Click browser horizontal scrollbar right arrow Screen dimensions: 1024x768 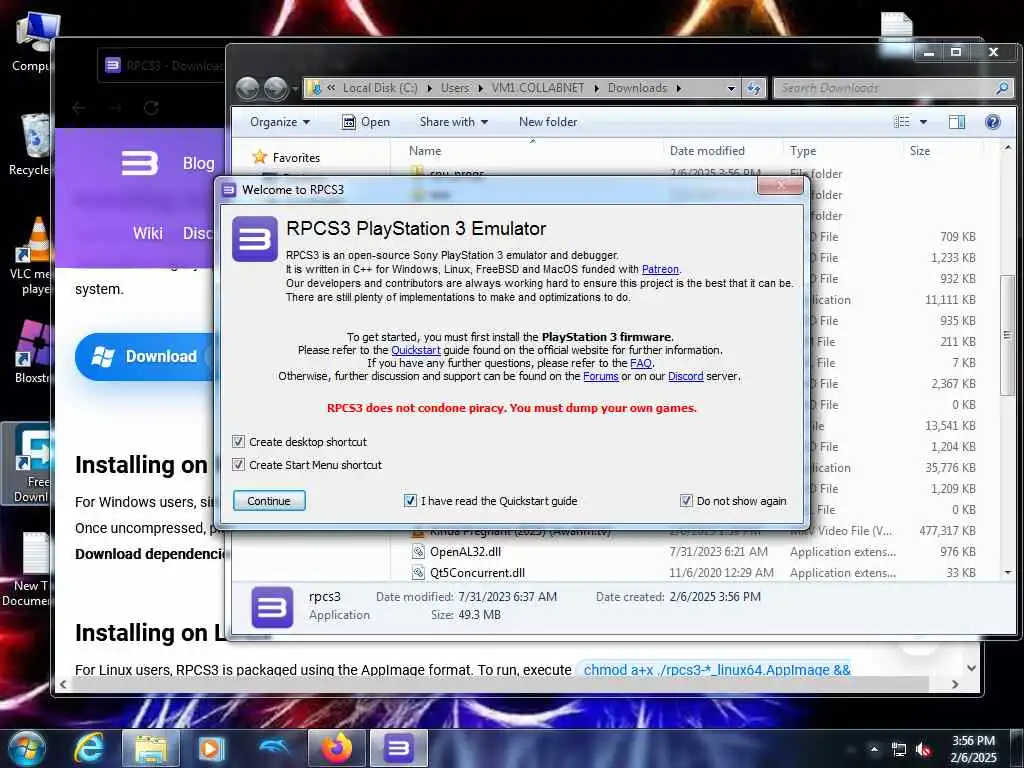point(955,684)
